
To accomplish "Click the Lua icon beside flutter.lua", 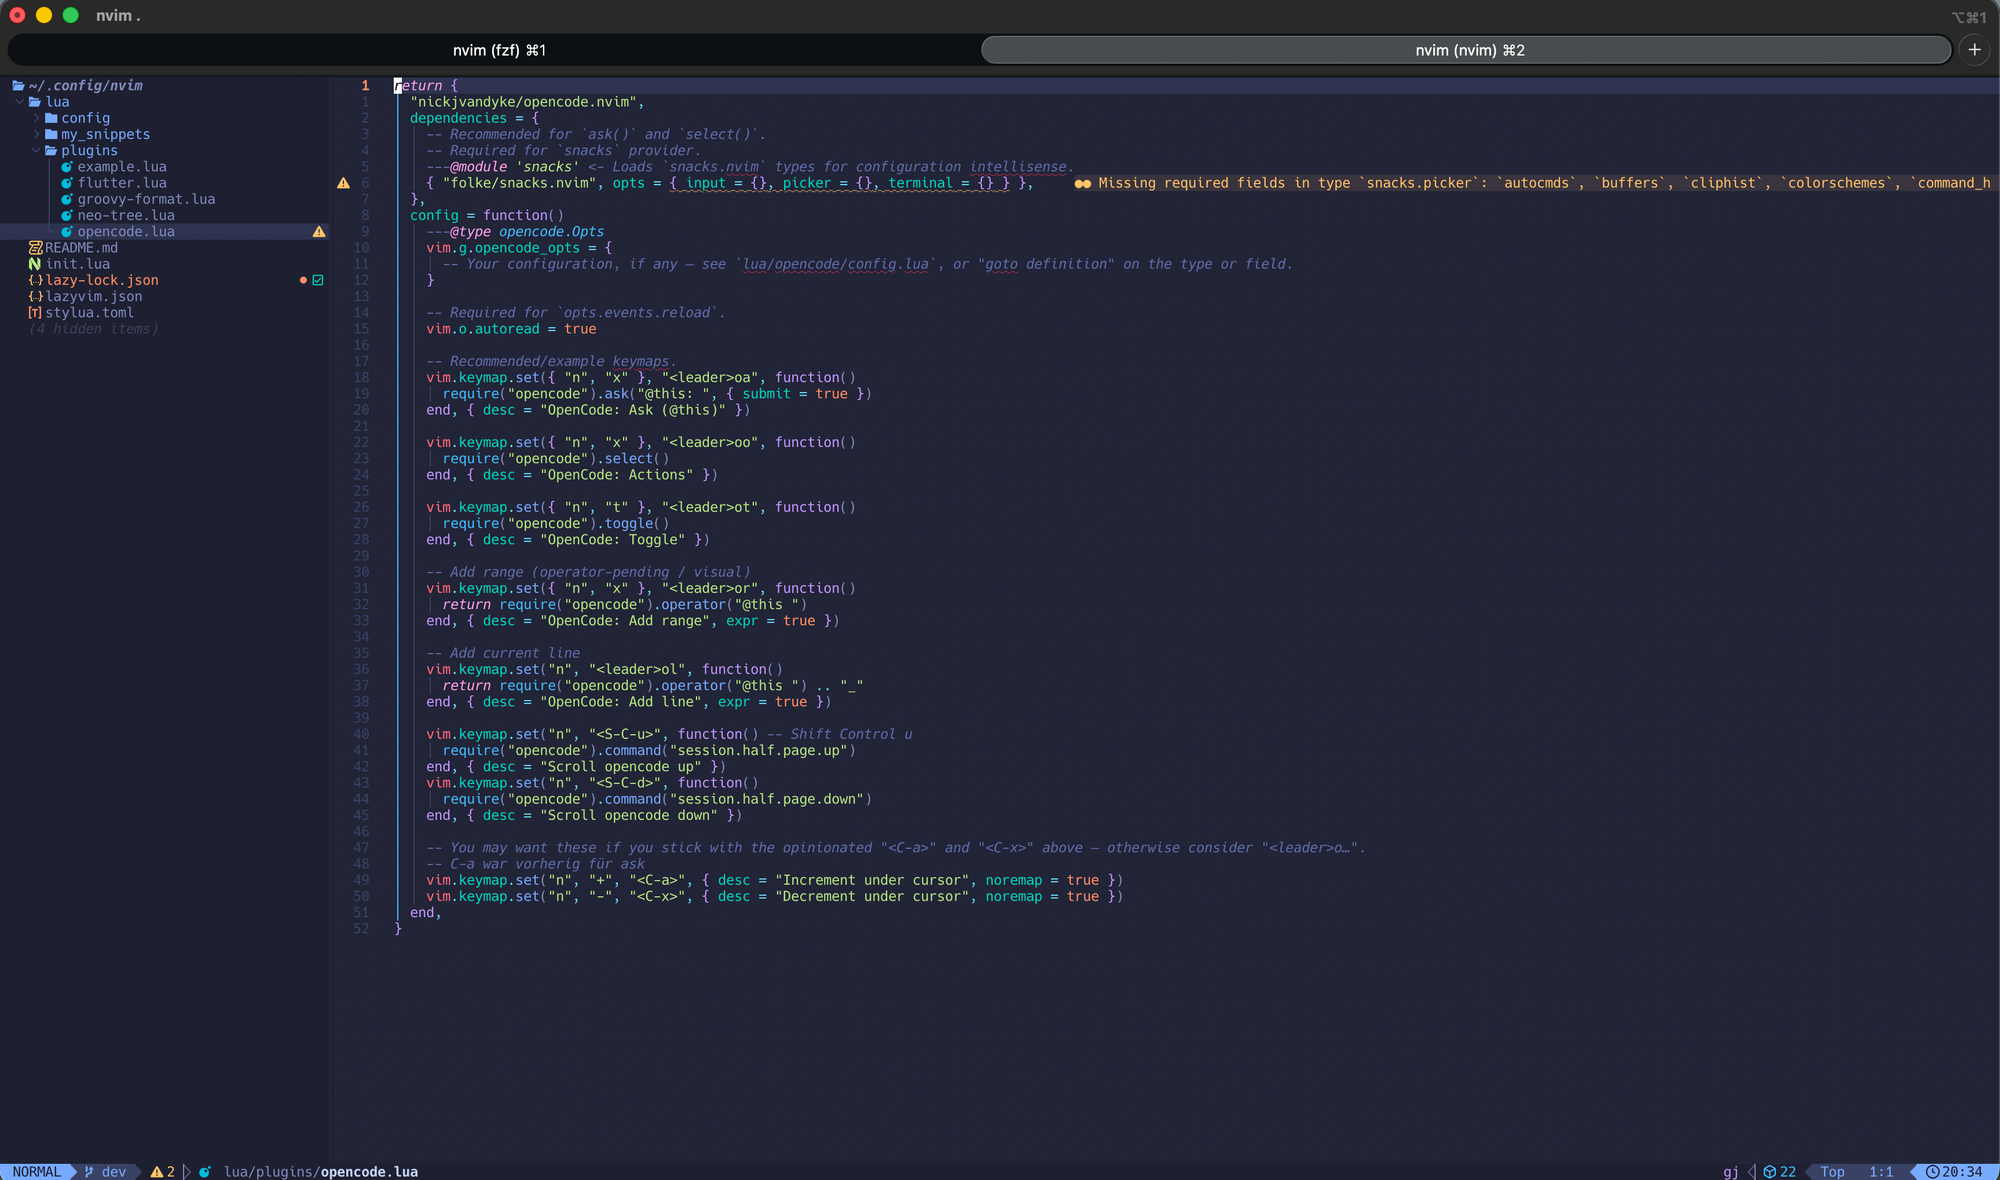I will point(67,183).
